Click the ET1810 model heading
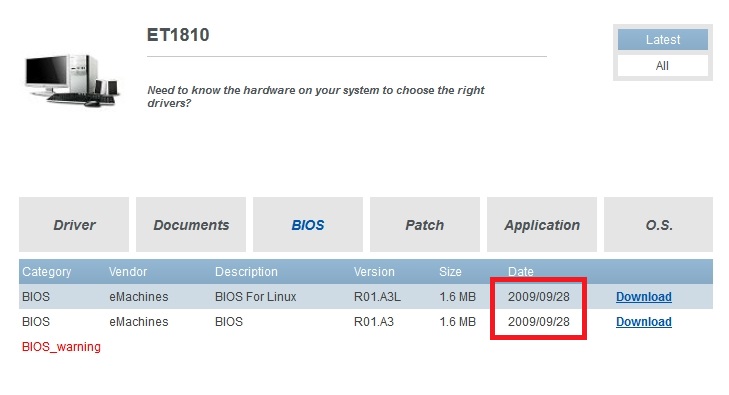Viewport: 729px width, 395px height. pos(178,35)
